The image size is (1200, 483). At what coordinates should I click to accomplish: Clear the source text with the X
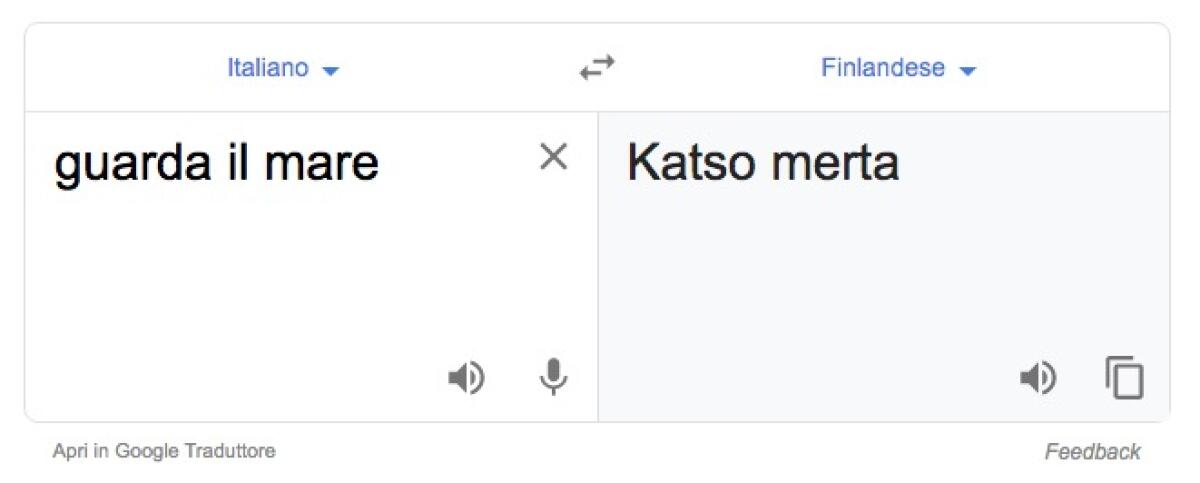tap(553, 157)
